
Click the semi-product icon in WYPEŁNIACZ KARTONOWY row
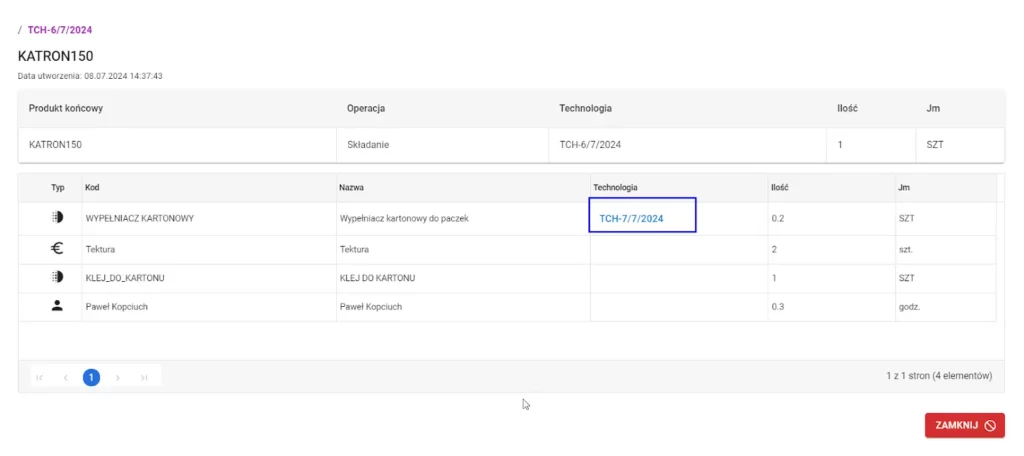57,218
